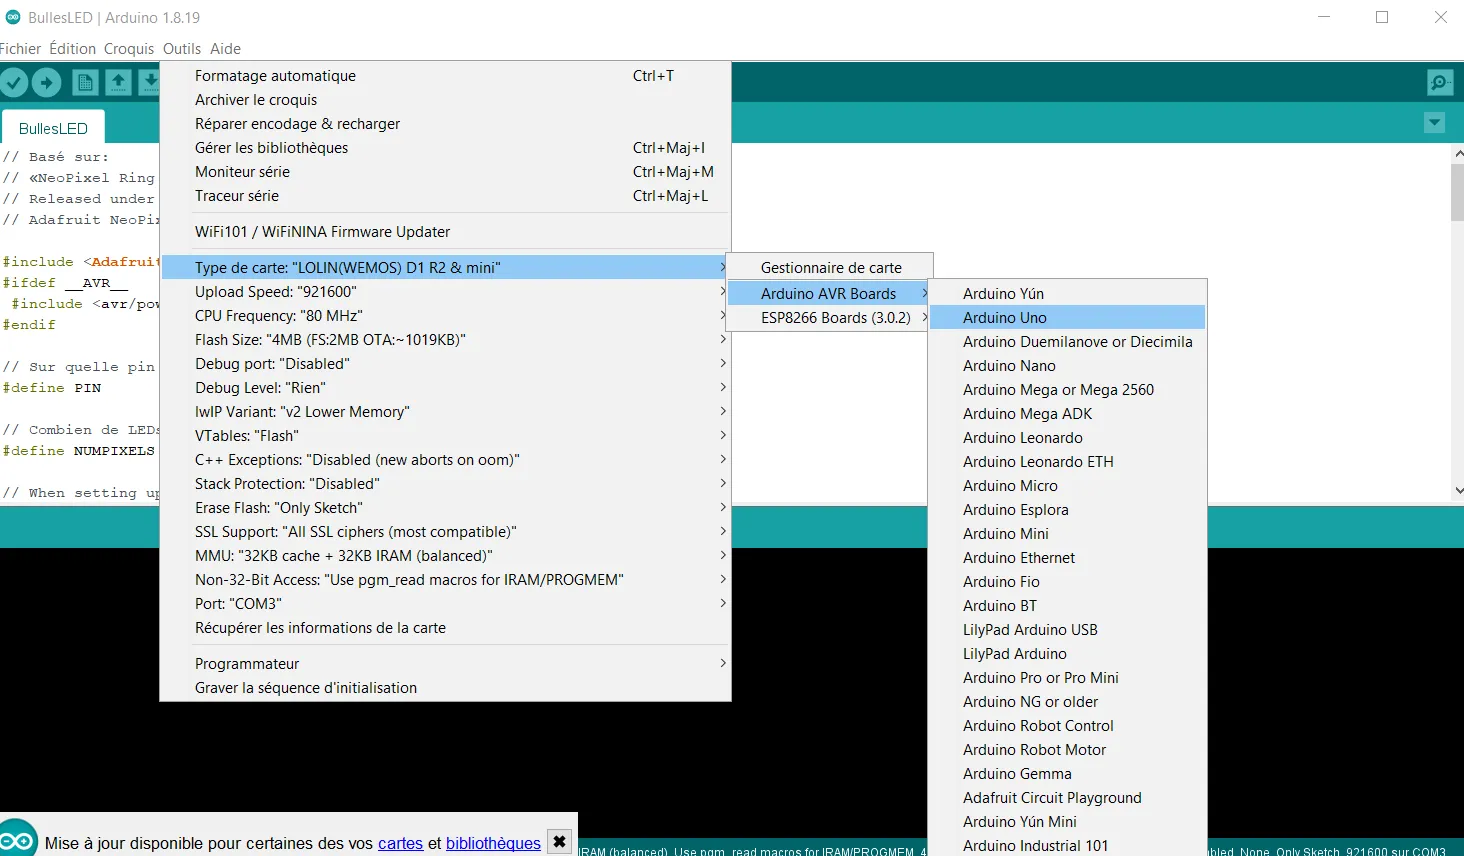The image size is (1464, 856).
Task: Select Arduino Nano board
Action: click(1067, 366)
